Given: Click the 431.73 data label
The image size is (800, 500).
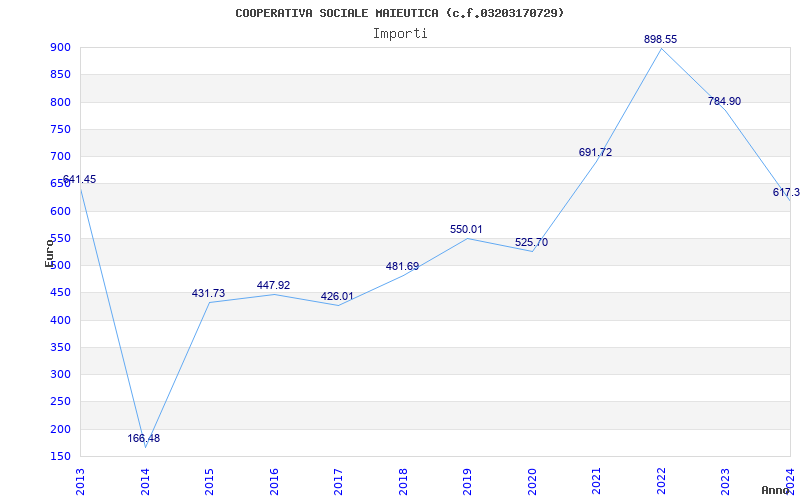Looking at the screenshot, I should pos(208,293).
